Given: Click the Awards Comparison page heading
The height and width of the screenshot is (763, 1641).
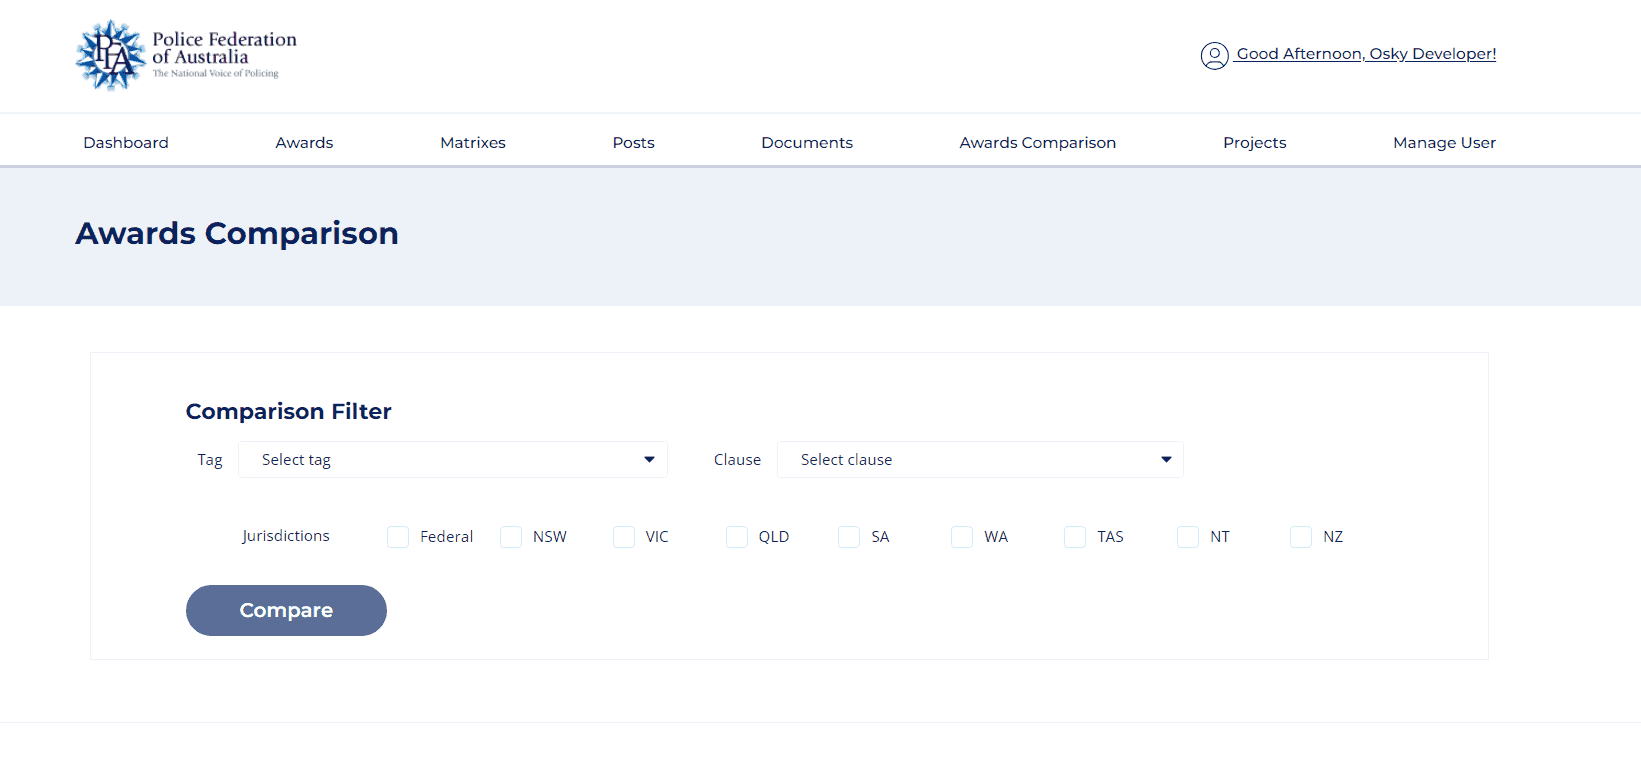Looking at the screenshot, I should [x=237, y=233].
